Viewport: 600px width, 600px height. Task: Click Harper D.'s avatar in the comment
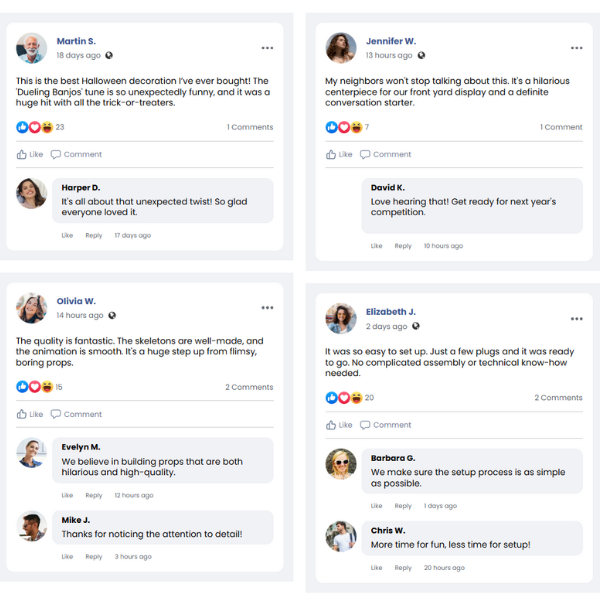[32, 193]
